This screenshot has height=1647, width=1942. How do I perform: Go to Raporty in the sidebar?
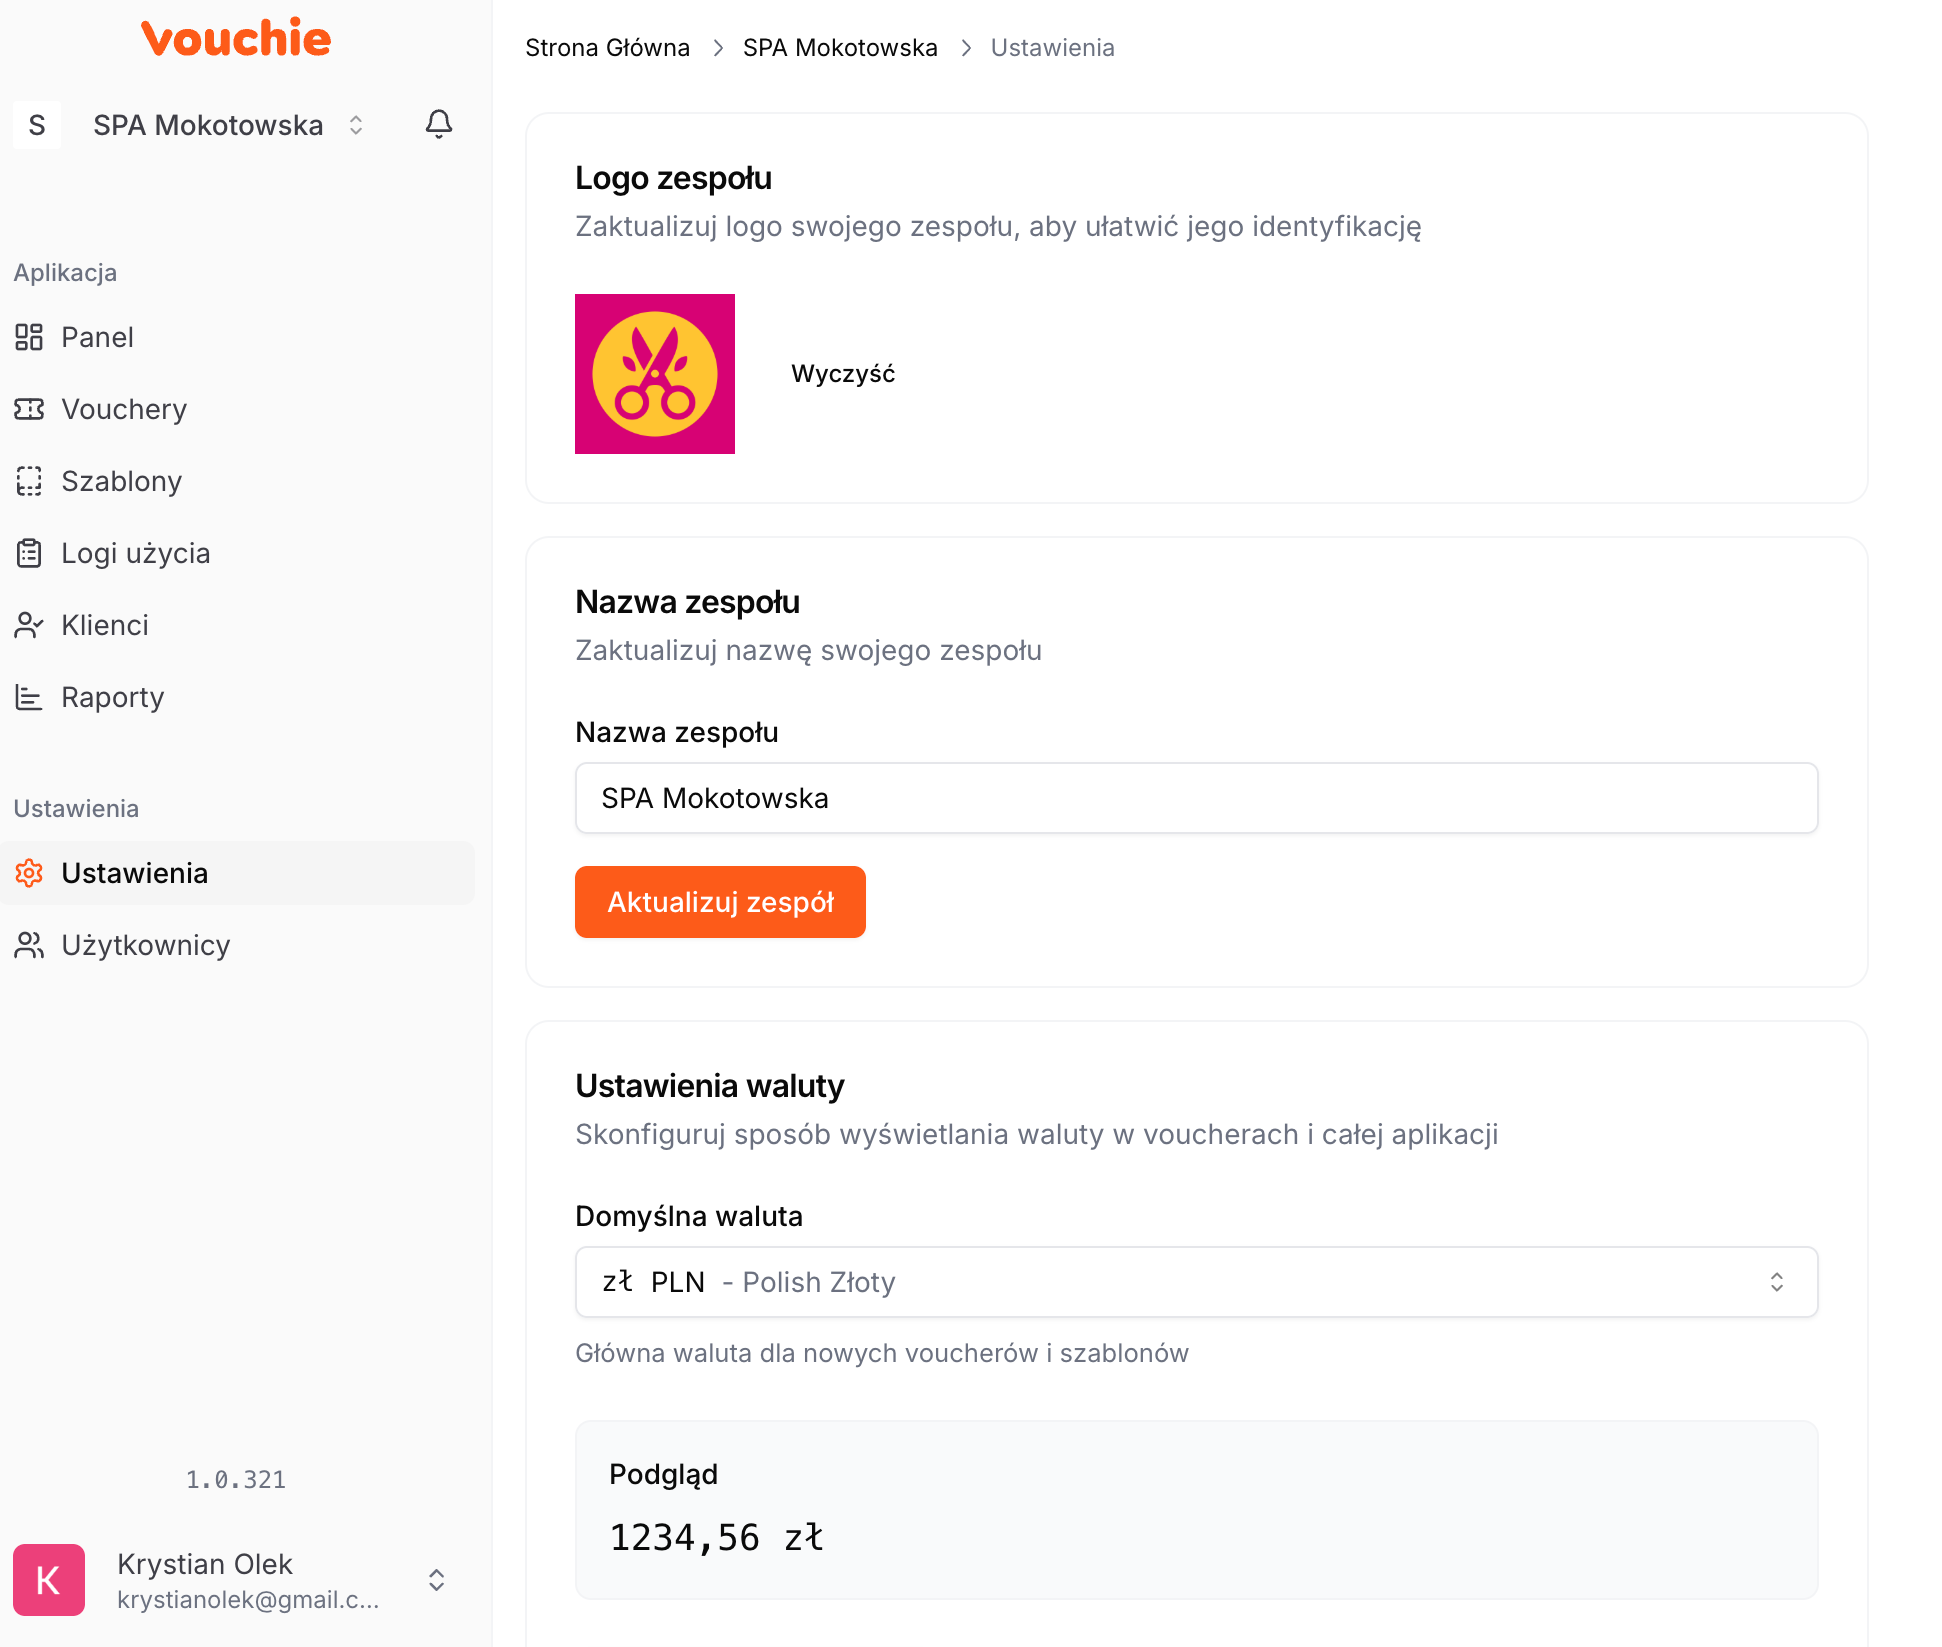[112, 697]
